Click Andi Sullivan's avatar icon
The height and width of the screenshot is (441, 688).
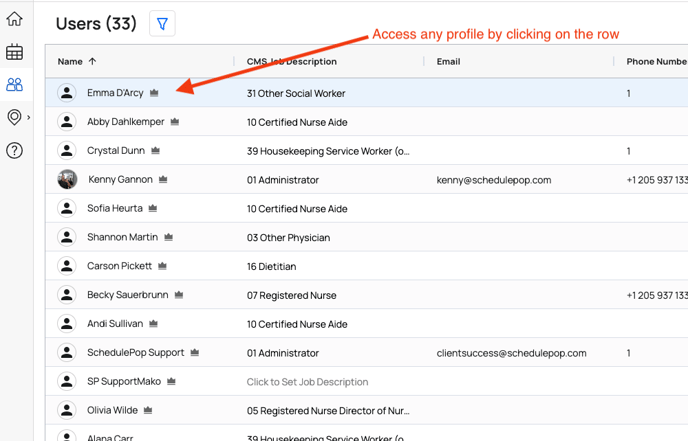click(x=67, y=324)
